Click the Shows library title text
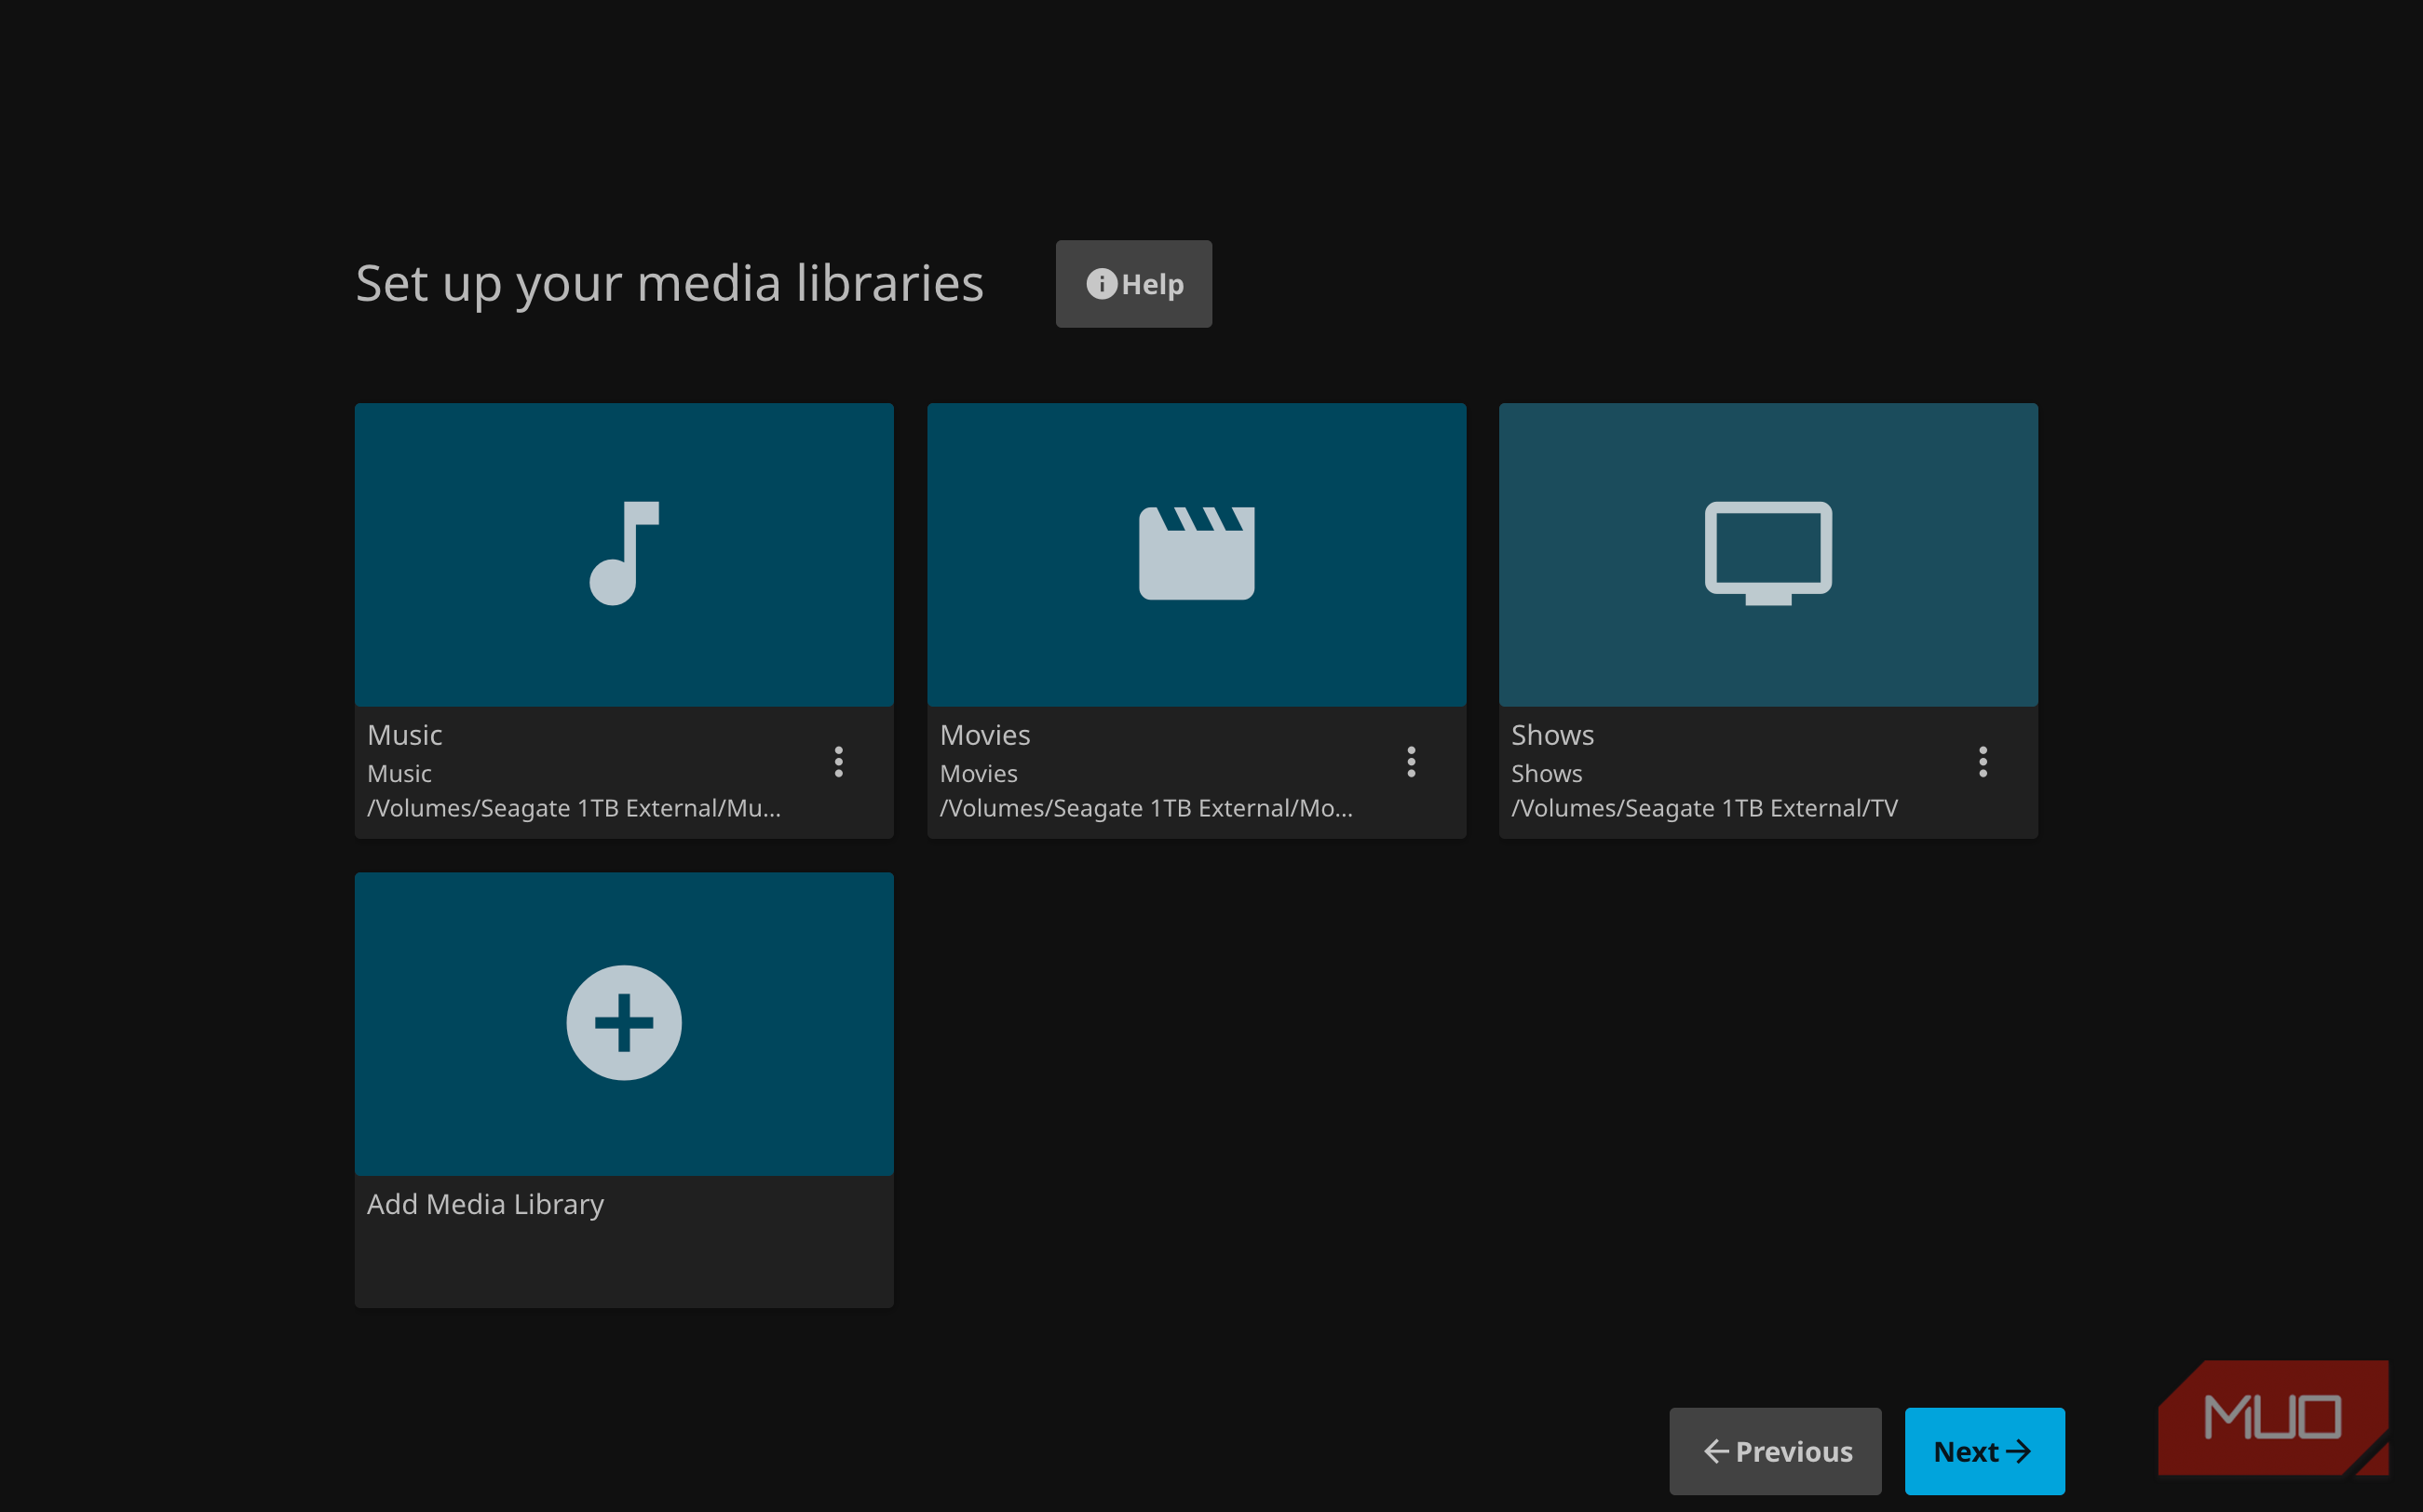This screenshot has width=2423, height=1512. click(1552, 735)
